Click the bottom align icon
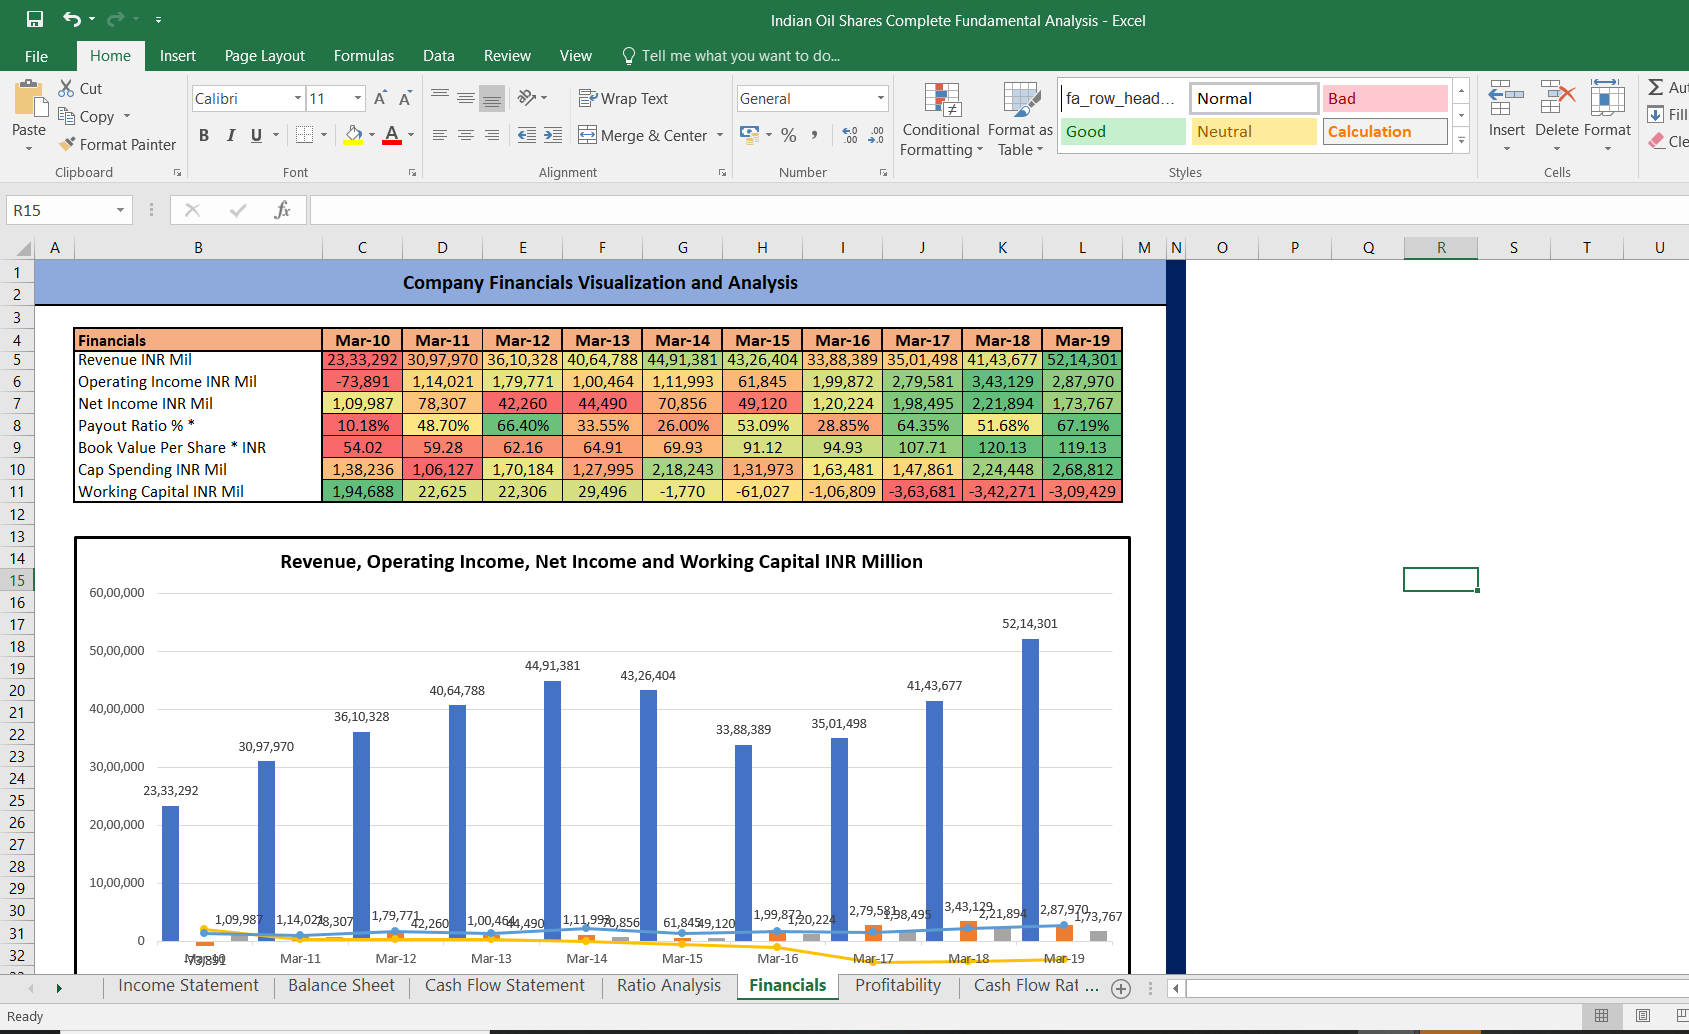The width and height of the screenshot is (1689, 1034). click(491, 97)
